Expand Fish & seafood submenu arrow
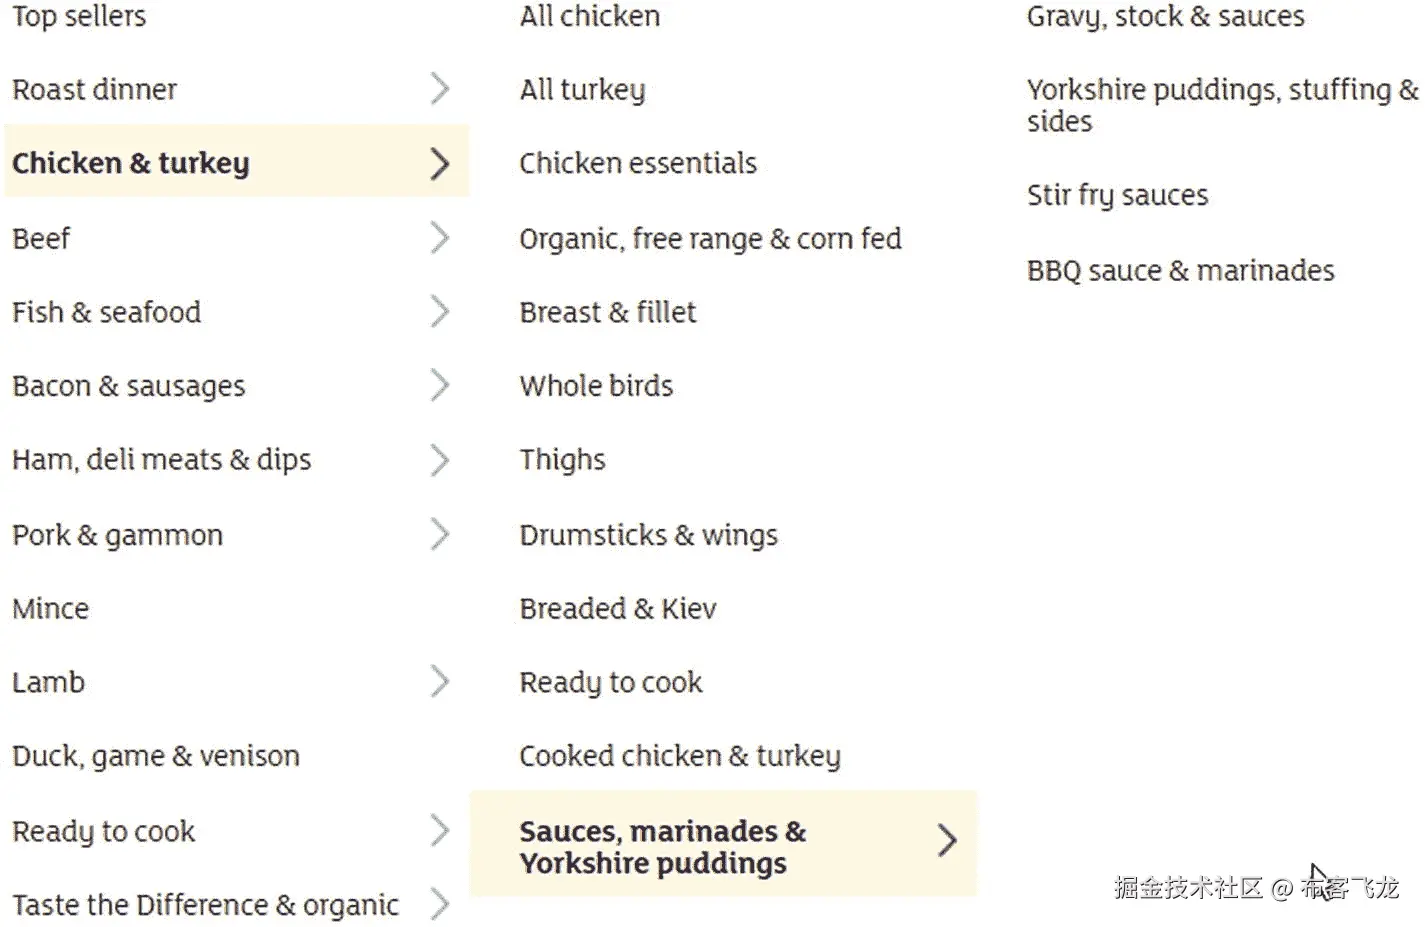 [439, 312]
